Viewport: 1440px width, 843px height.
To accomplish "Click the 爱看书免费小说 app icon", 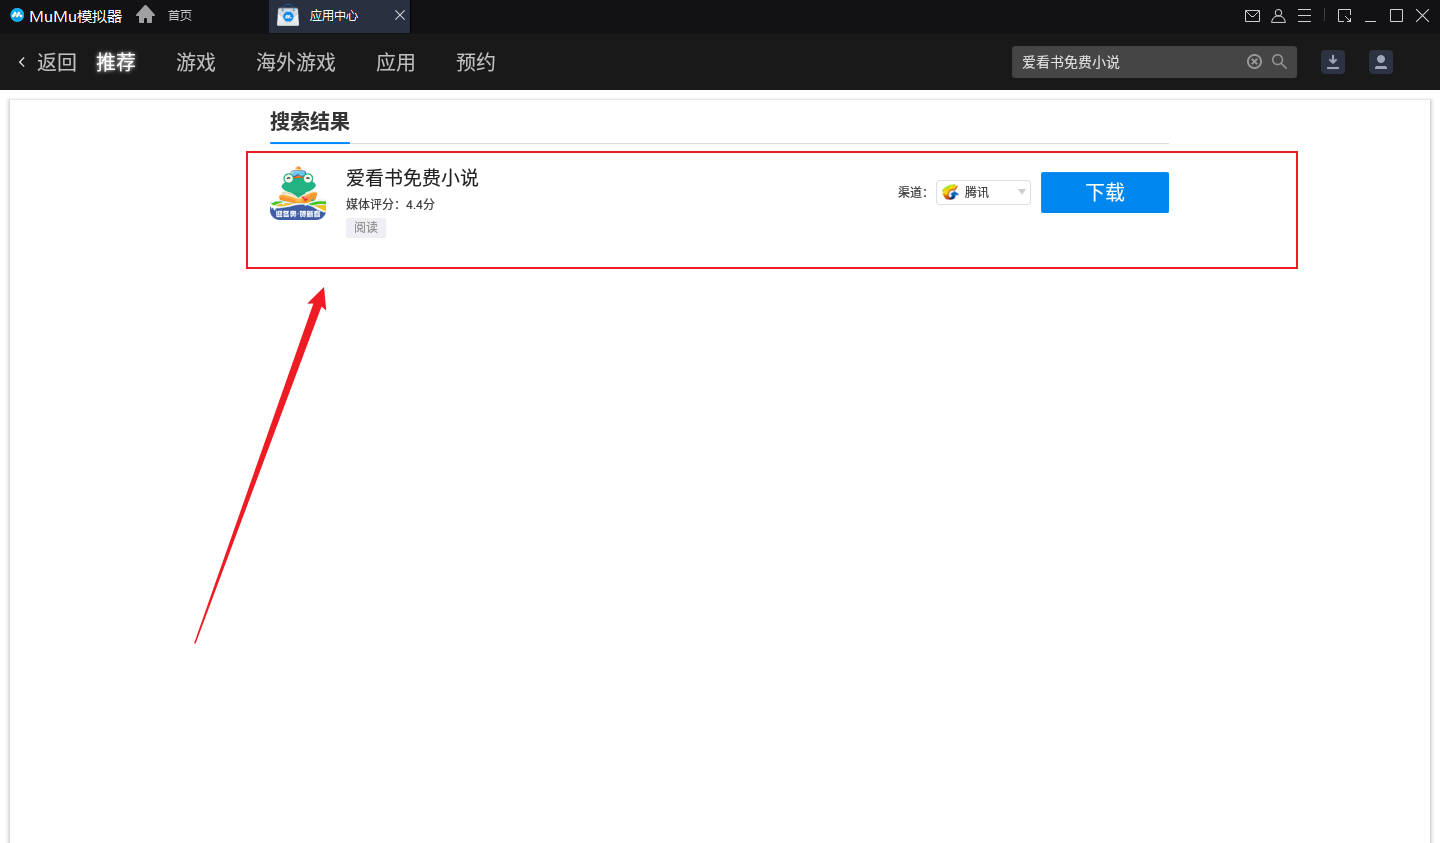I will pos(298,193).
